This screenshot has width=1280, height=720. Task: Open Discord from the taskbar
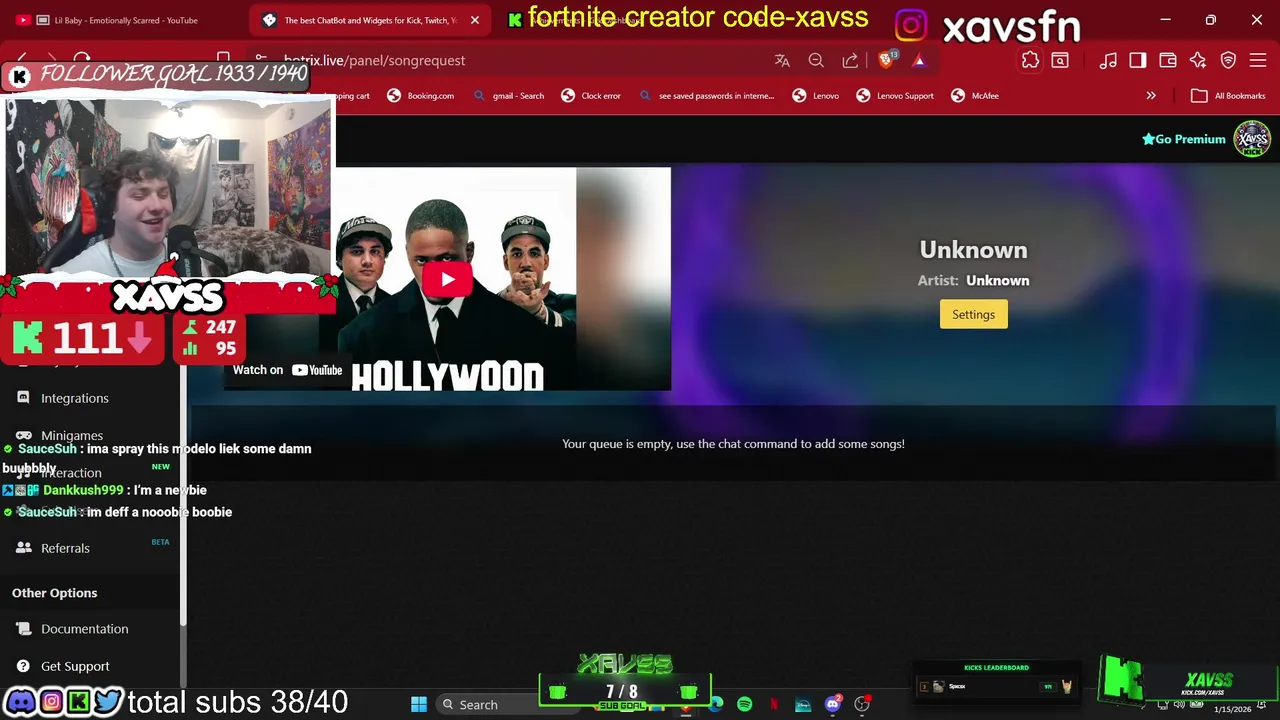coord(832,704)
